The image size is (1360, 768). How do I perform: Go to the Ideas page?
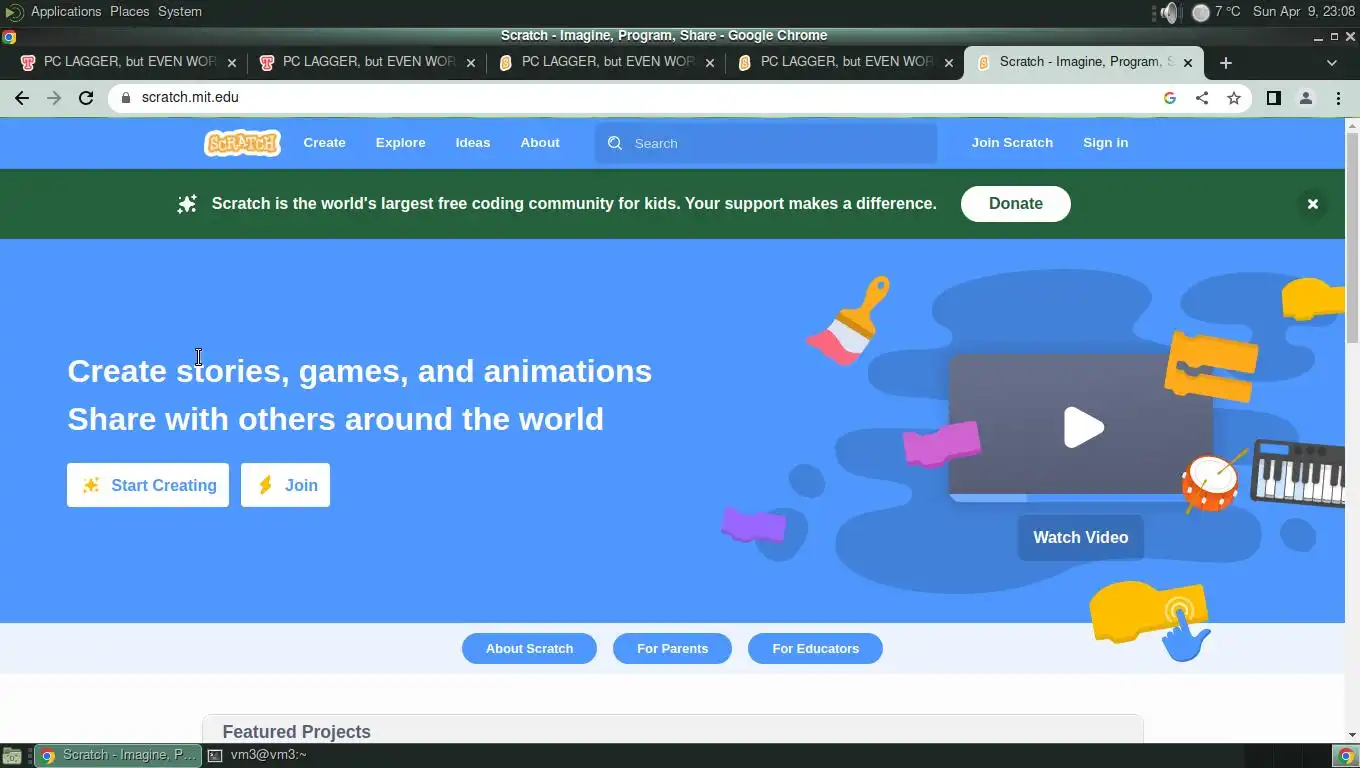point(473,143)
